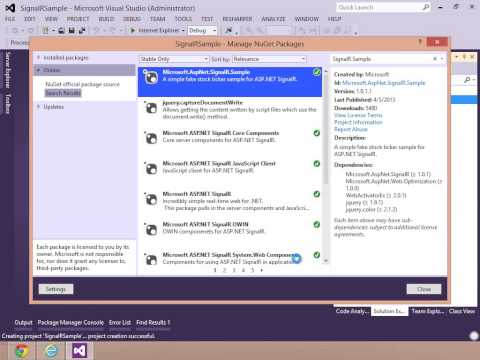480x360 pixels.
Task: Open the Report Abuse link
Action: [x=351, y=129]
